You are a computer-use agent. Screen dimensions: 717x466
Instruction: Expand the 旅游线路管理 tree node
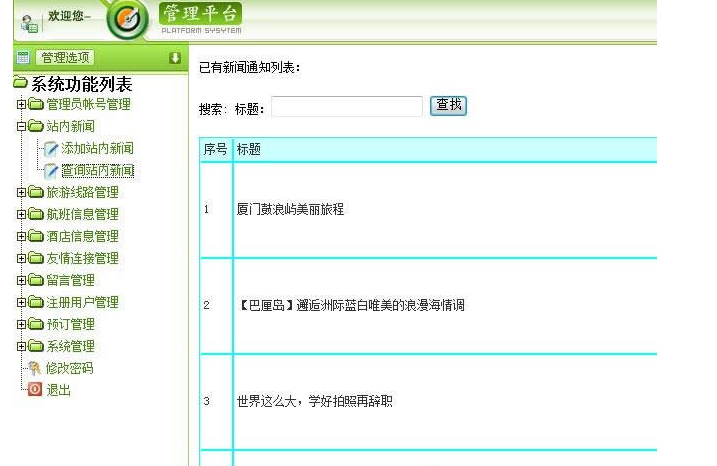click(x=21, y=193)
